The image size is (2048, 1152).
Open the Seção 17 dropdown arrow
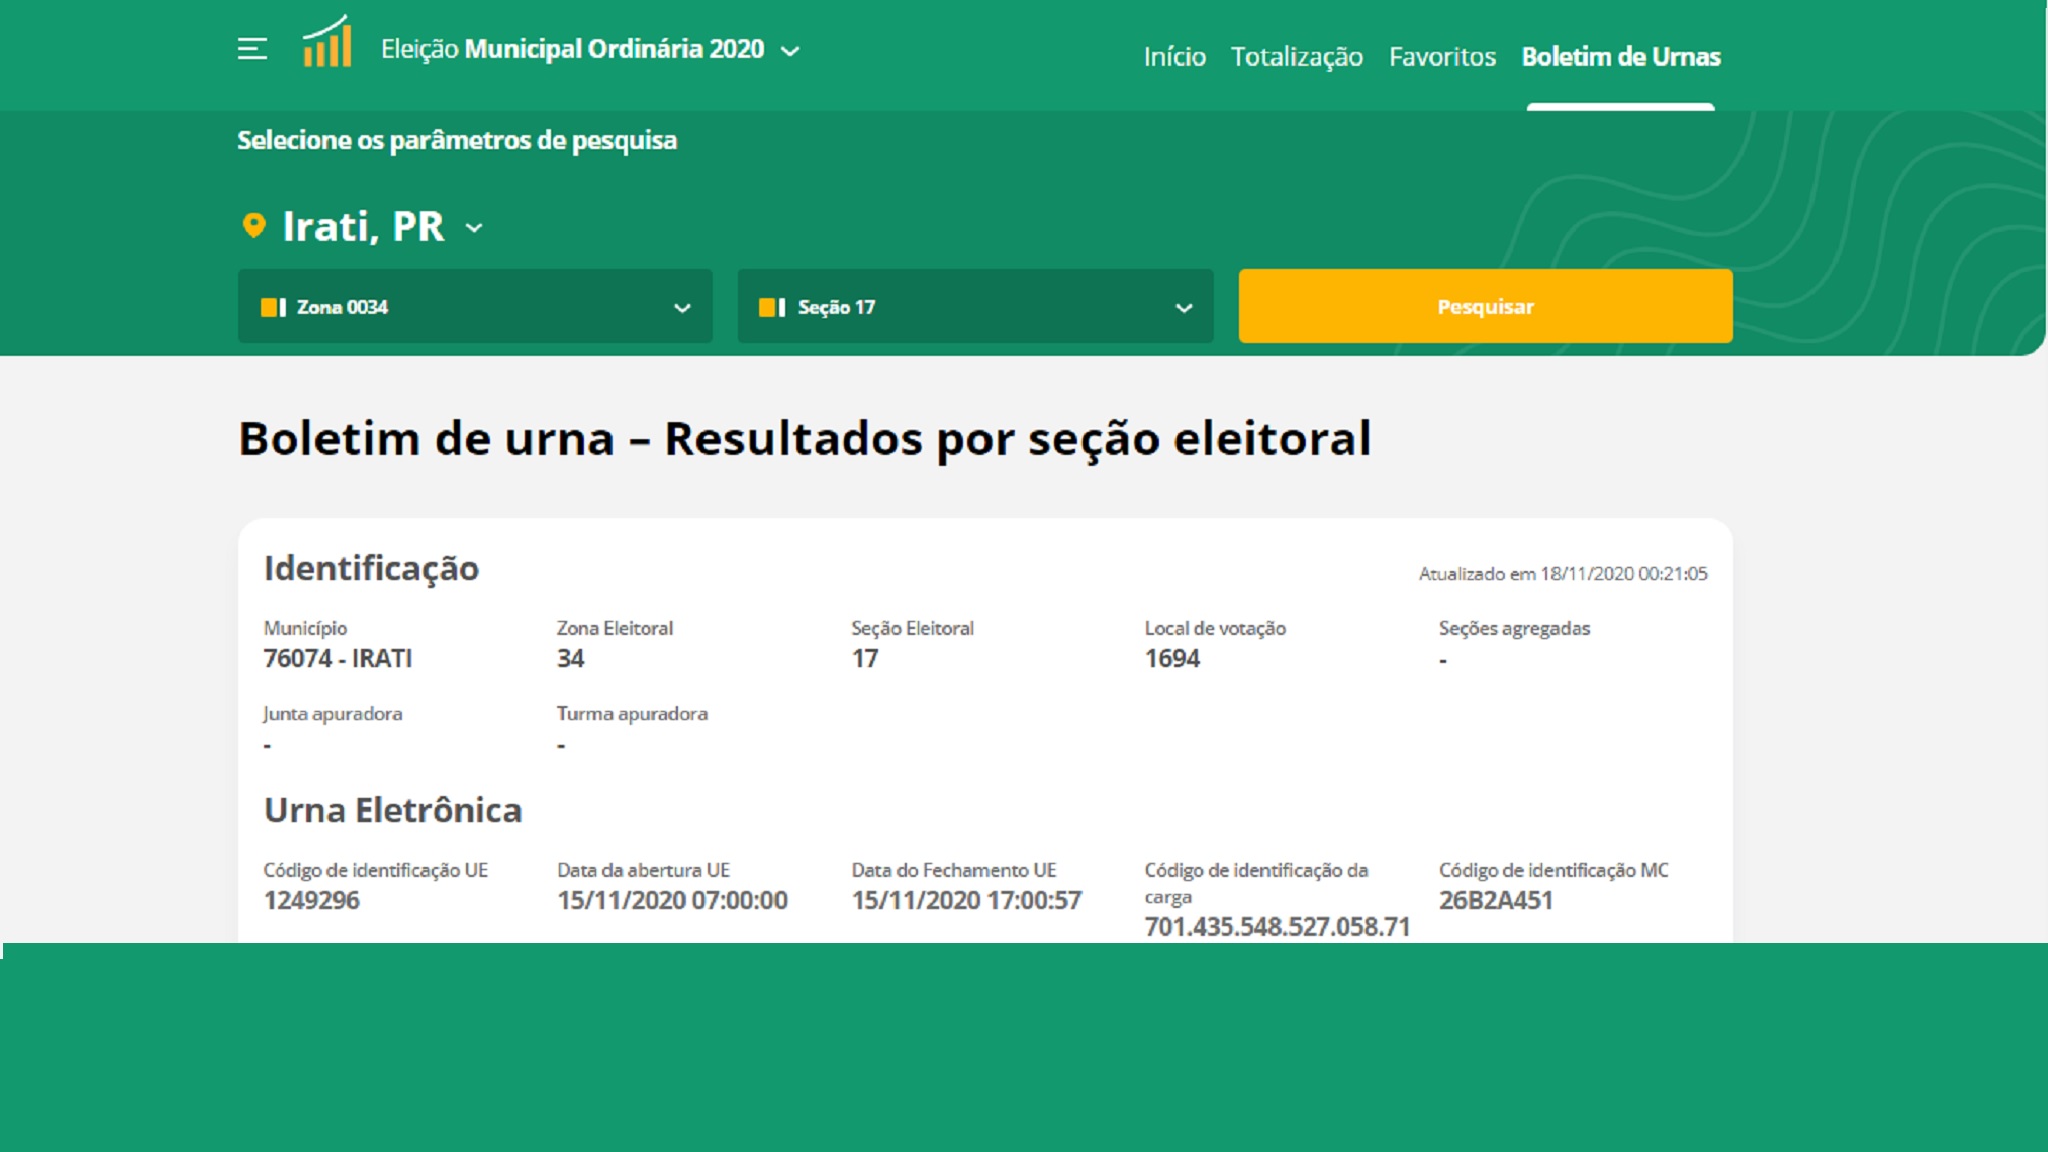[1184, 308]
